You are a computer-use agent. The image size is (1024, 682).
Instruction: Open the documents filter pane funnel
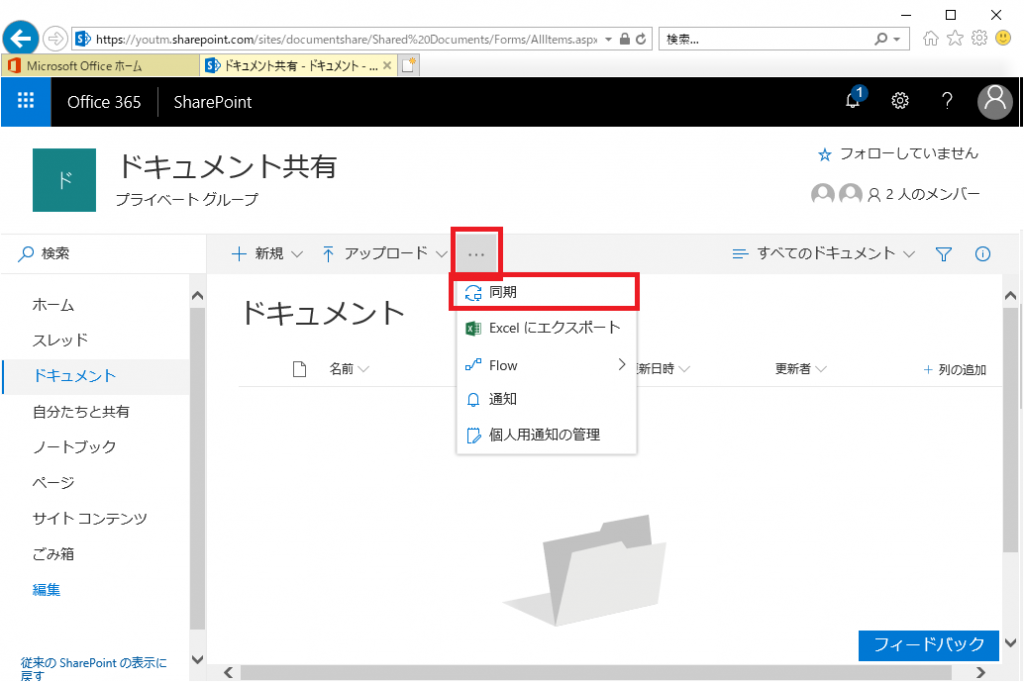[x=943, y=253]
